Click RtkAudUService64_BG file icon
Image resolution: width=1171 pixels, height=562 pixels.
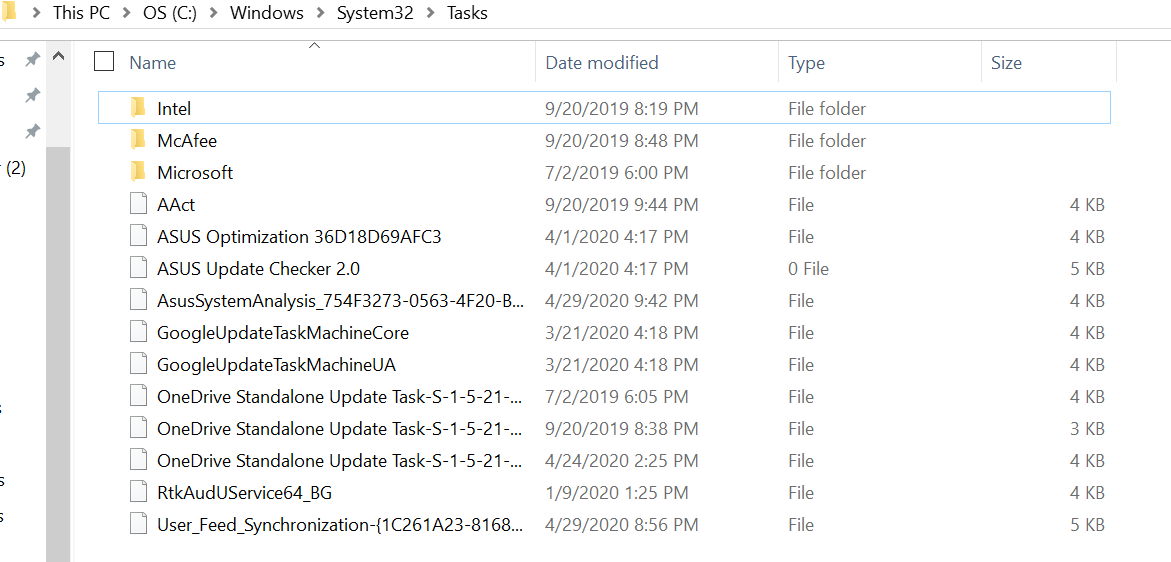[138, 493]
